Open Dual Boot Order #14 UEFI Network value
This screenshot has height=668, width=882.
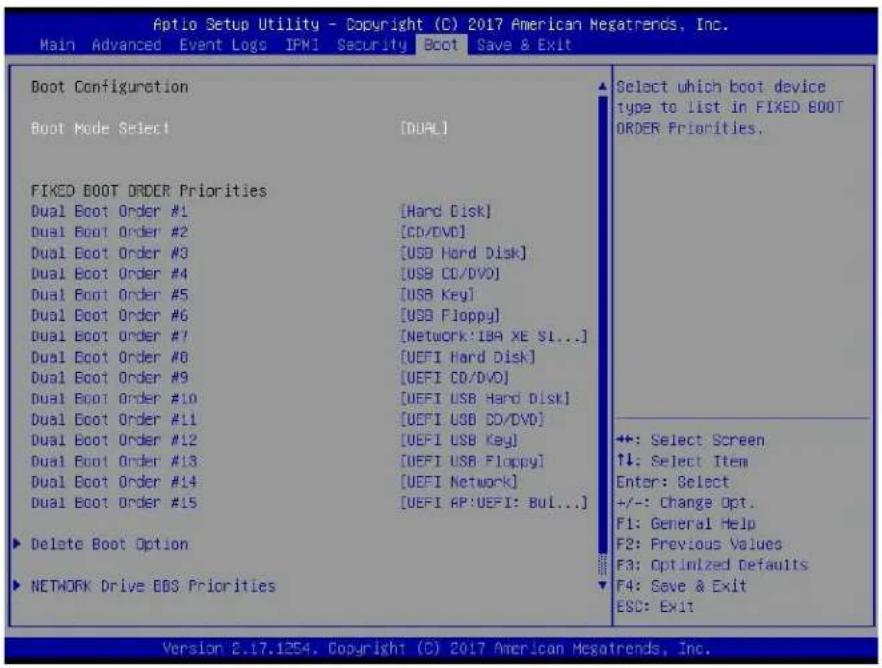click(x=459, y=482)
